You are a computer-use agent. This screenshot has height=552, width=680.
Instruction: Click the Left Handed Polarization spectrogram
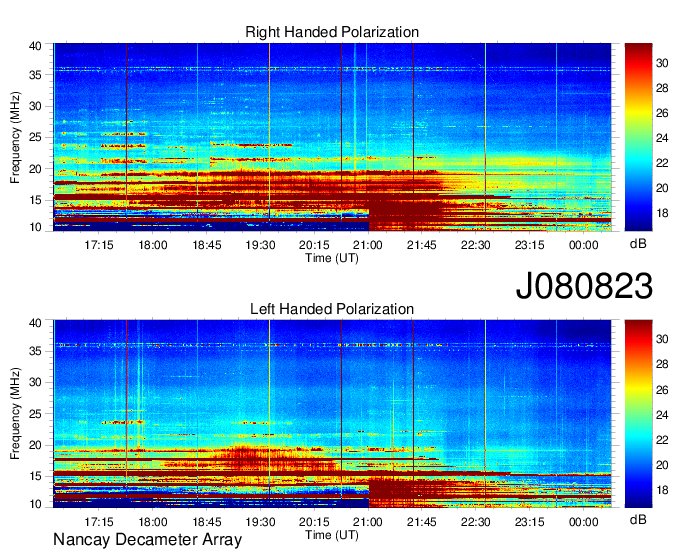click(x=332, y=414)
